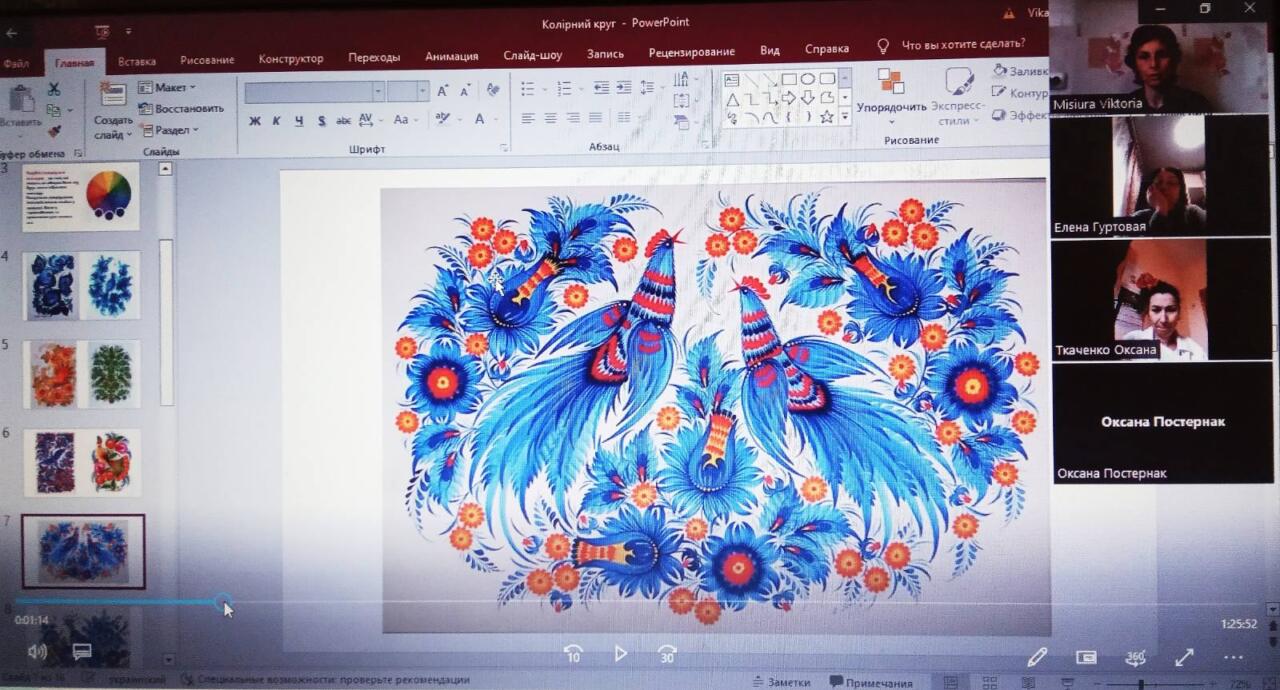Viewport: 1280px width, 690px height.
Task: Open the Упорядочить arrange dropdown
Action: click(x=891, y=95)
